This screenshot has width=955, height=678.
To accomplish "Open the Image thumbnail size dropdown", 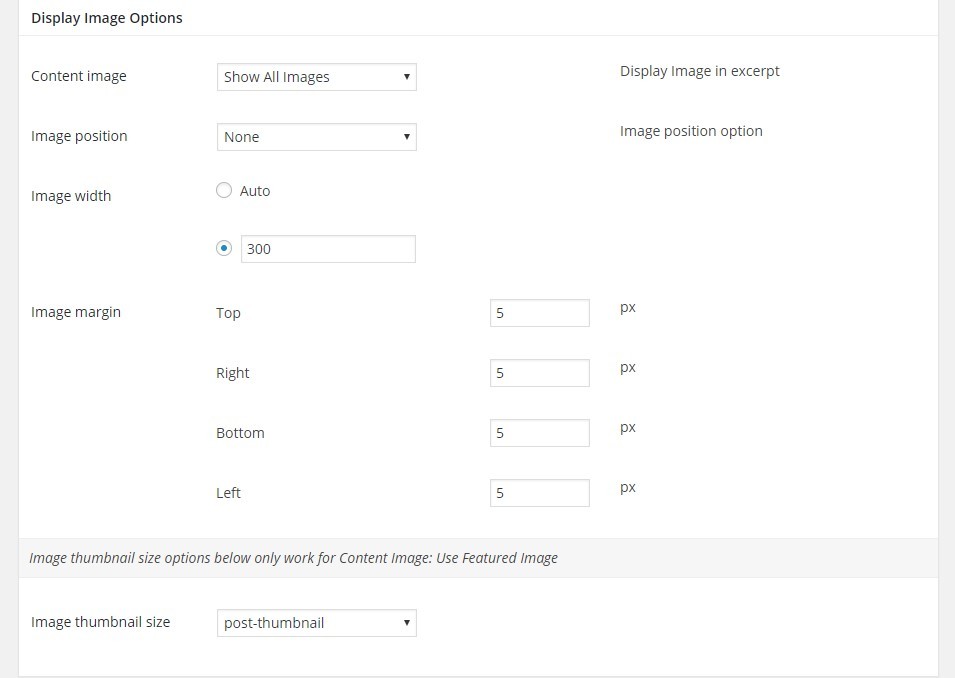I will click(x=317, y=623).
